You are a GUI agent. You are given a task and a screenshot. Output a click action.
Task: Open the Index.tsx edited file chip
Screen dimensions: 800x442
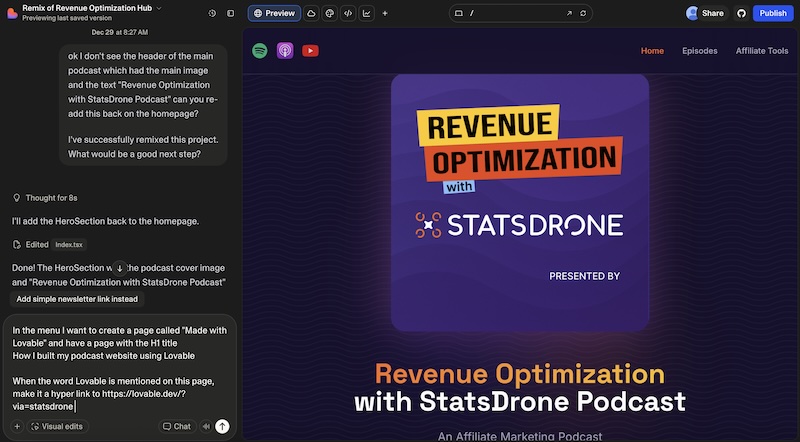coord(69,245)
